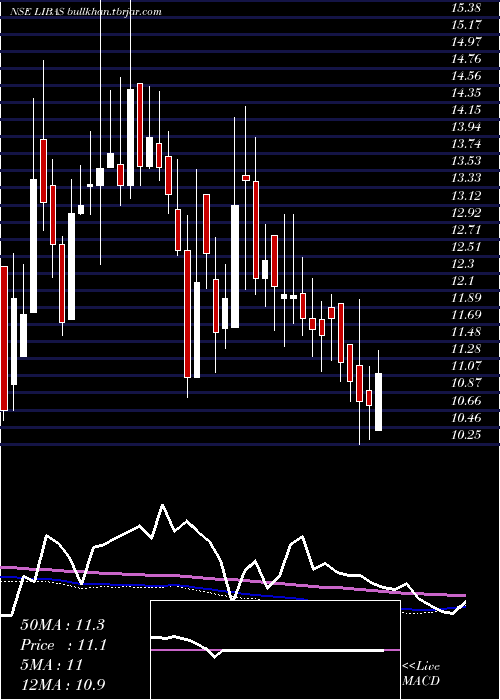The width and height of the screenshot is (500, 700).
Task: Click the 12MA : 10.9 readout
Action: [x=63, y=684]
